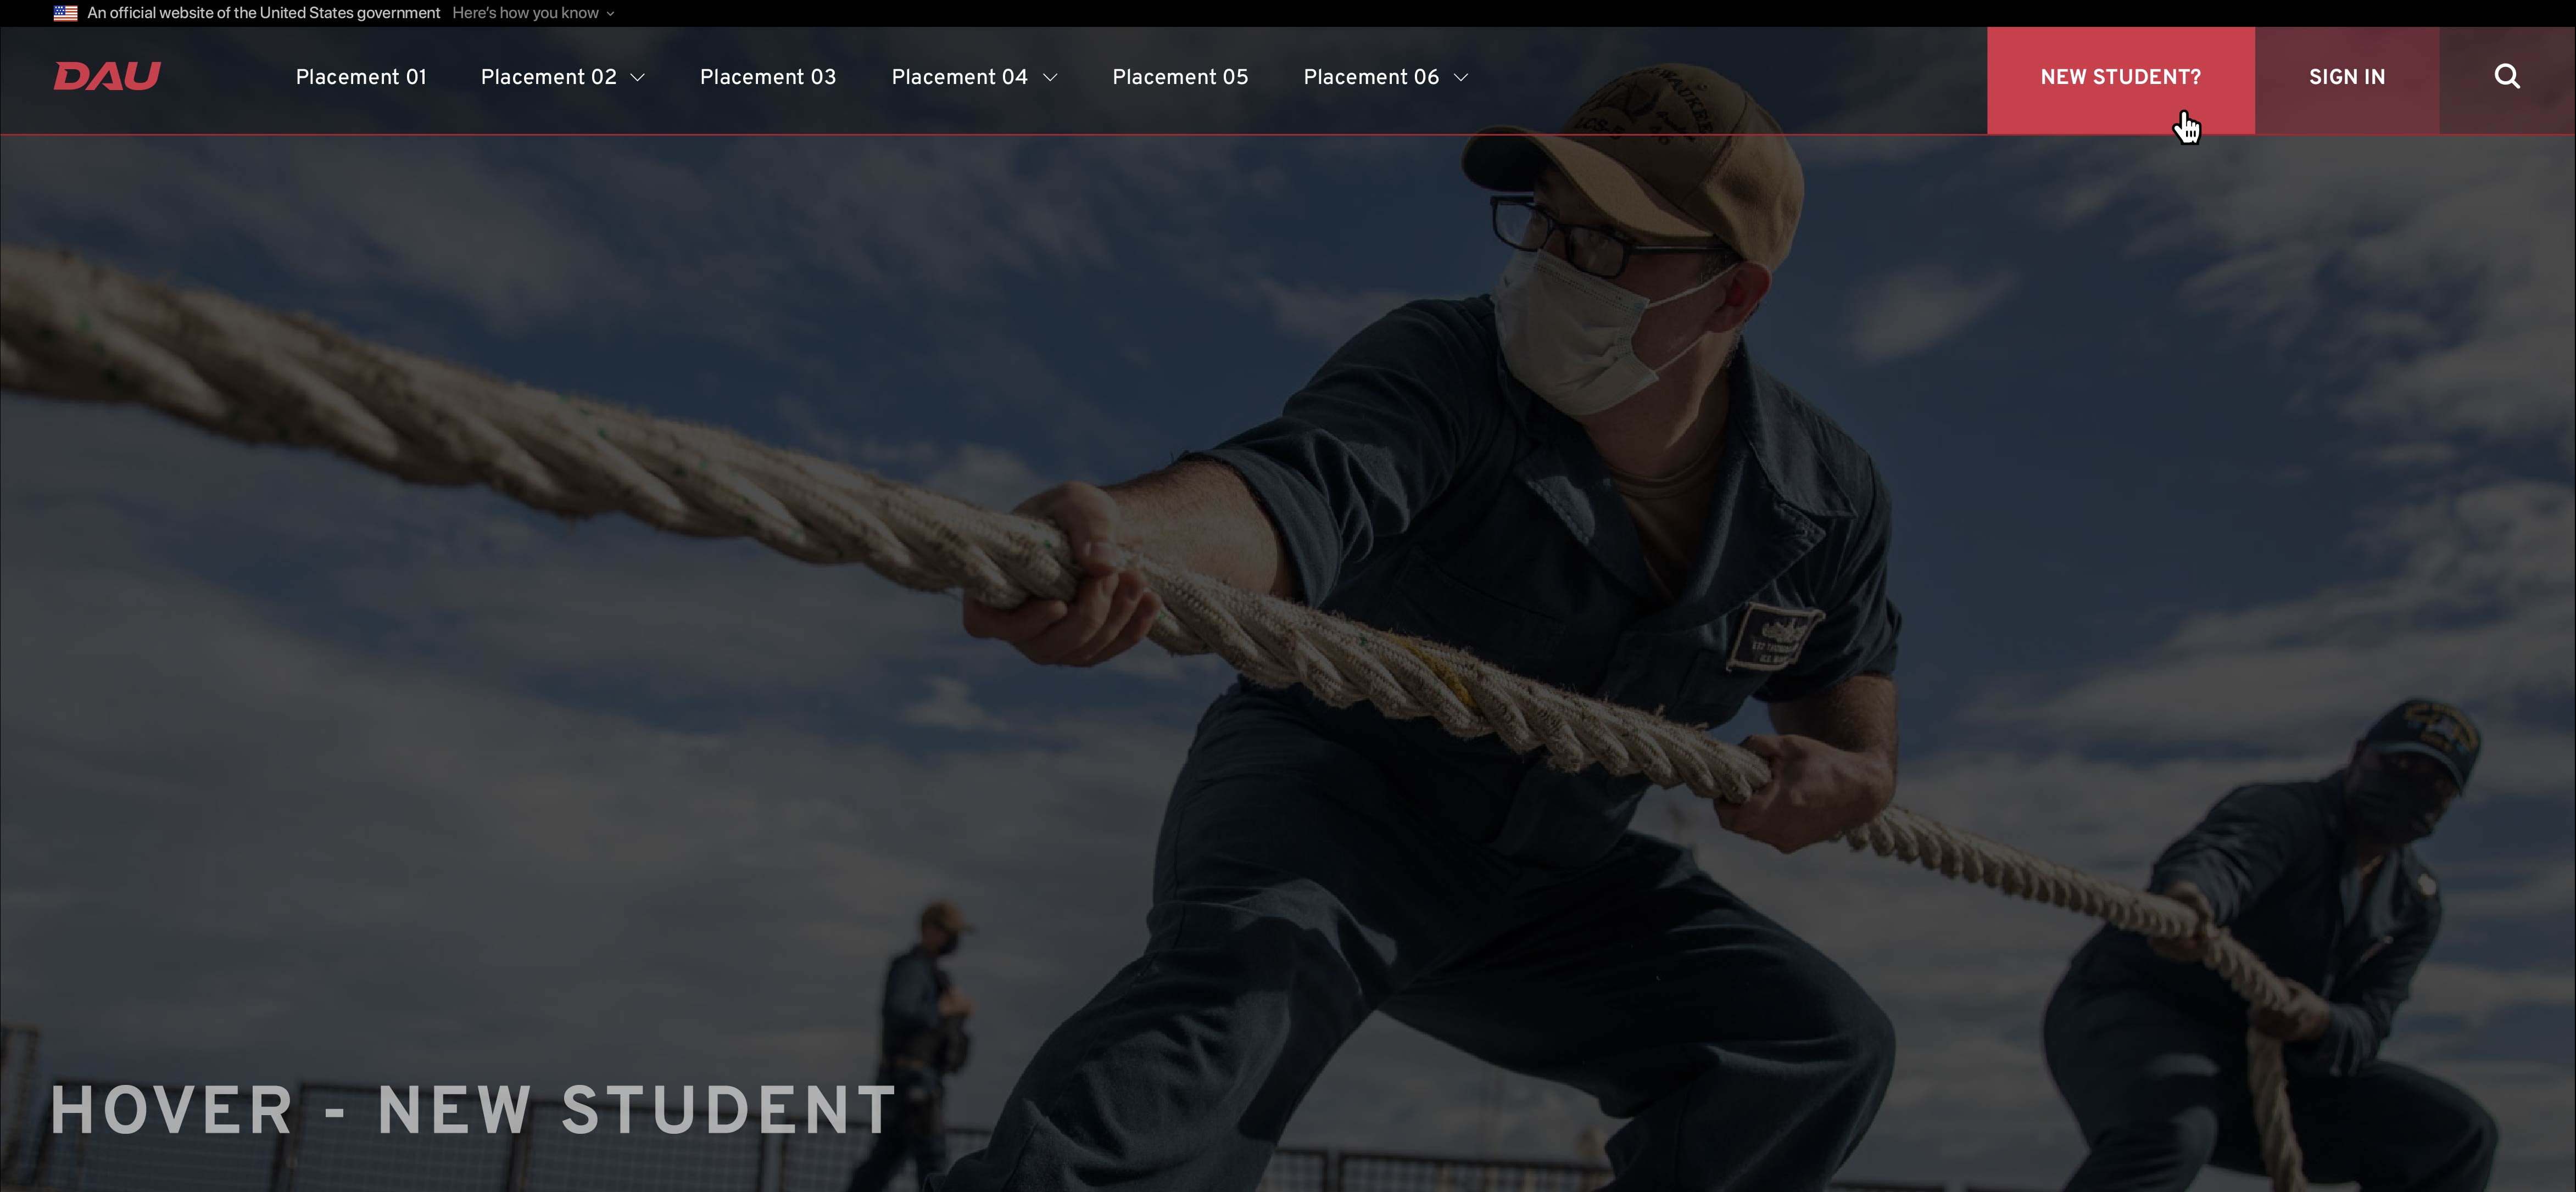Viewport: 2576px width, 1192px height.
Task: Expand the Placement 02 chevron
Action: pos(637,78)
